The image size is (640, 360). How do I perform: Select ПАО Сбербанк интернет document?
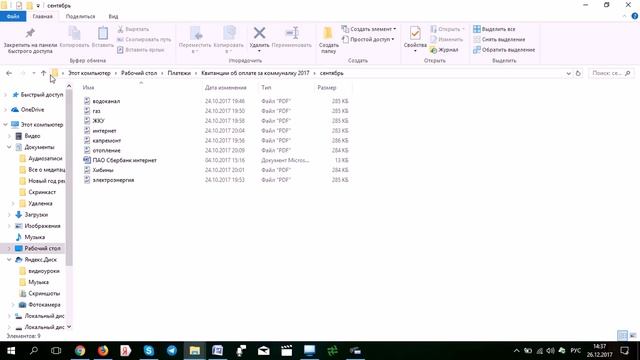tap(124, 160)
